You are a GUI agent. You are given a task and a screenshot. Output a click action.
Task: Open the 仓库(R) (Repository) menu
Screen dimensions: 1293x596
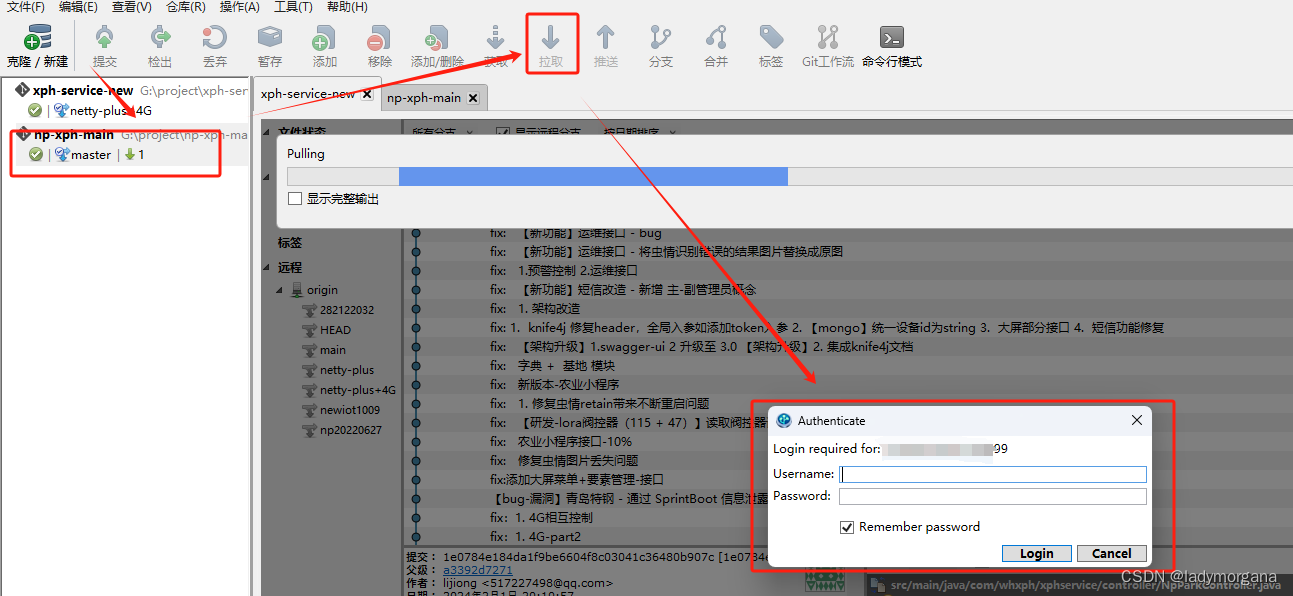click(186, 7)
